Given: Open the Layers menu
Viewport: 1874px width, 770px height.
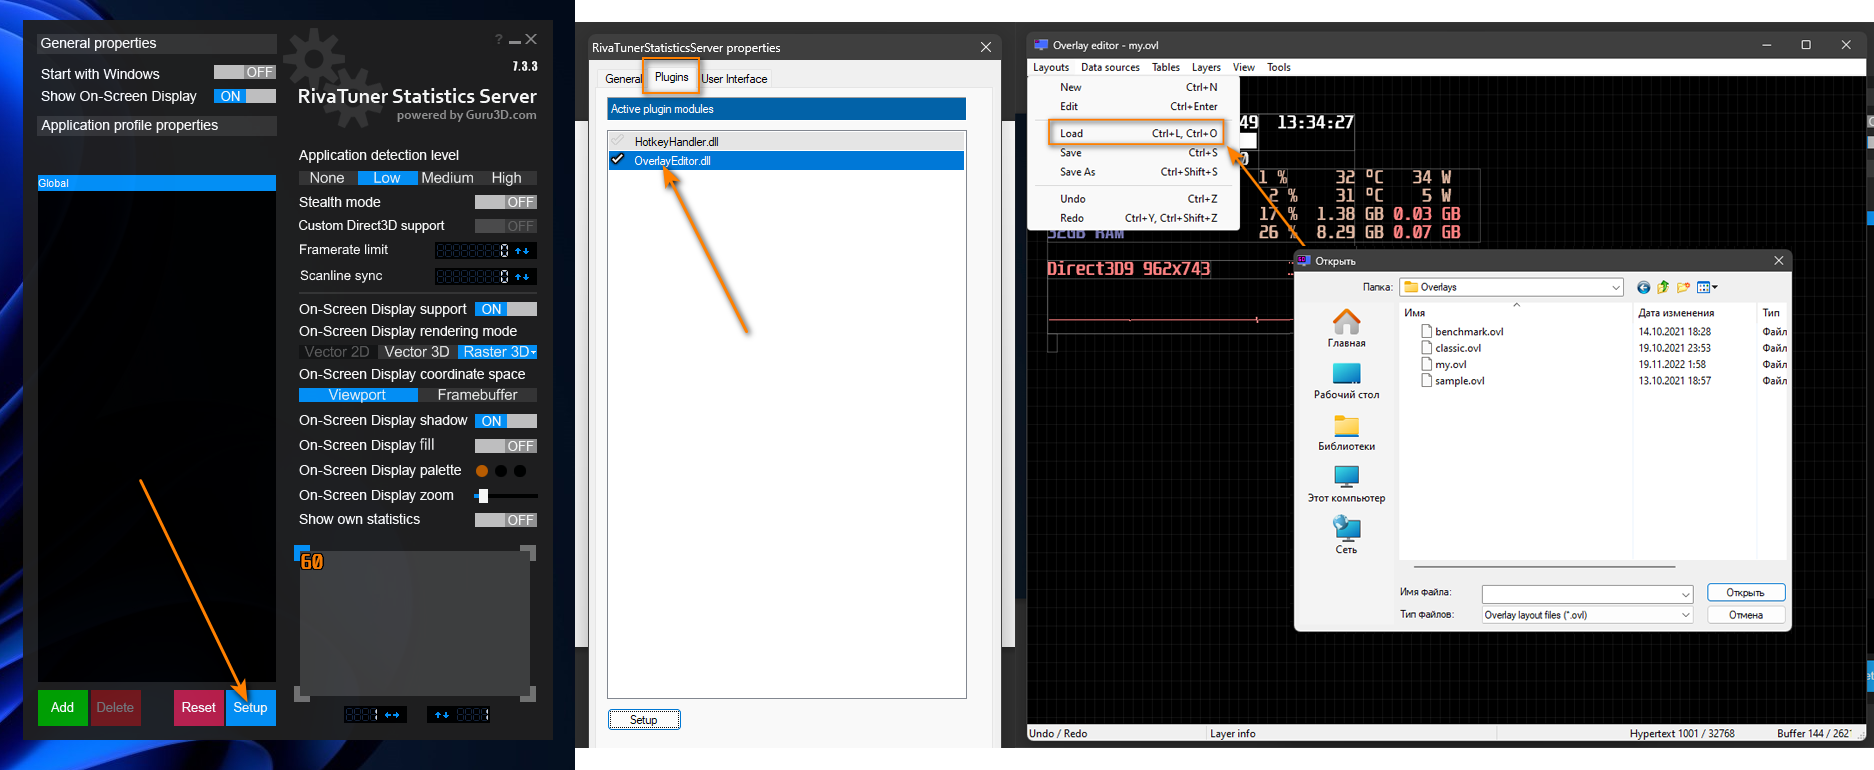Looking at the screenshot, I should [1206, 67].
